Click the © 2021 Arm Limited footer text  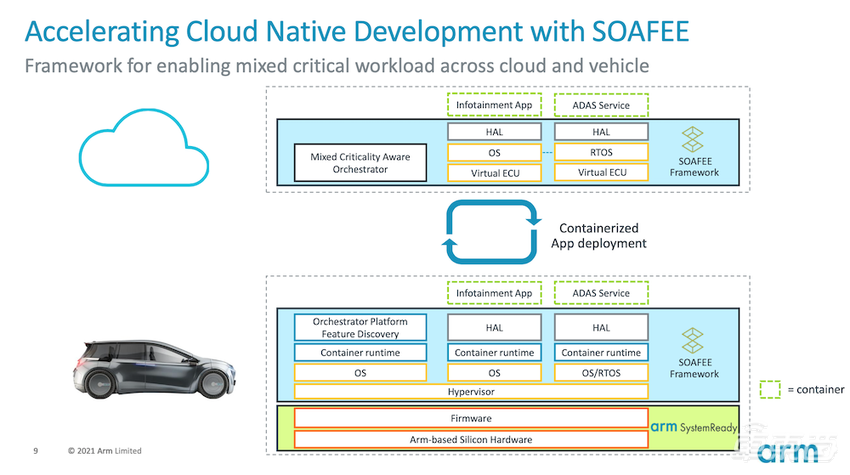click(x=105, y=451)
